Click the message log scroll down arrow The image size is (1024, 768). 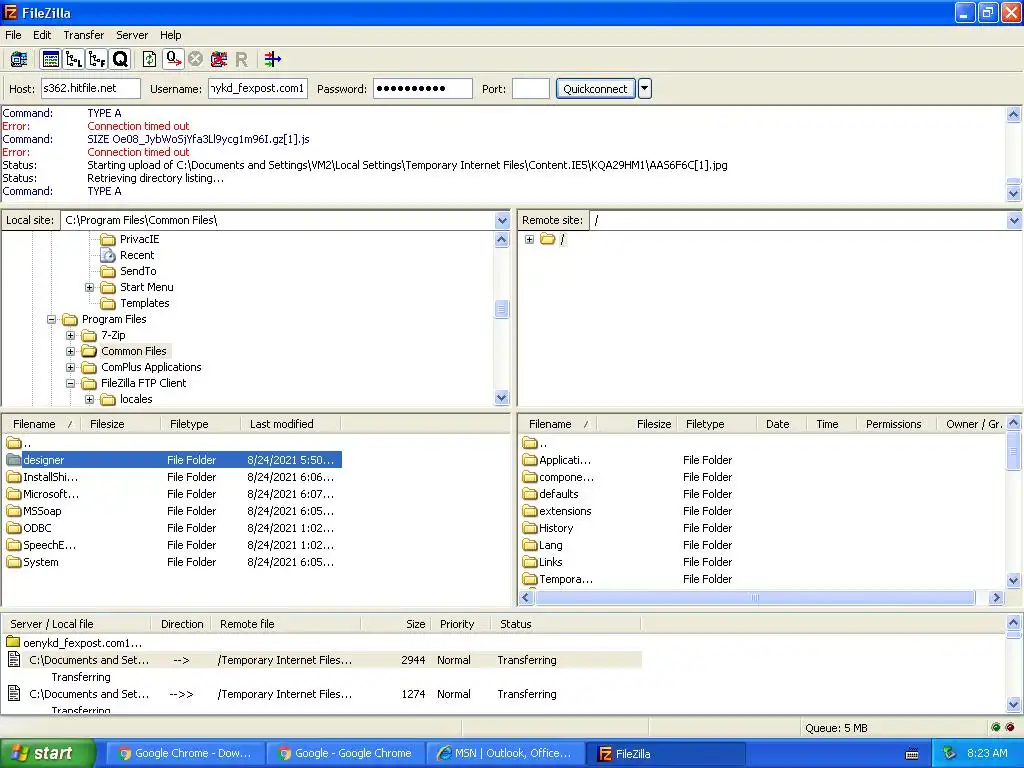click(x=1014, y=193)
